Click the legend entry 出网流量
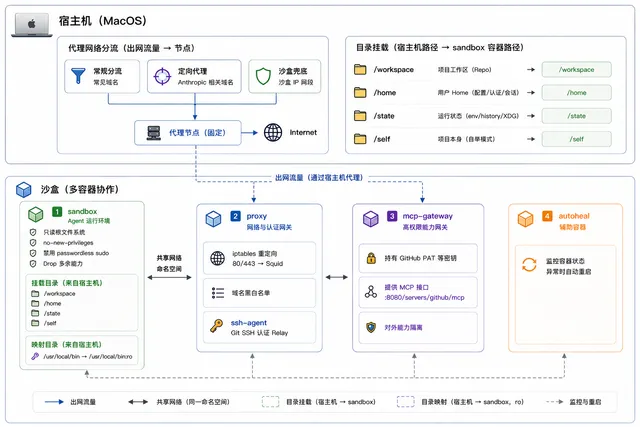 (x=70, y=402)
